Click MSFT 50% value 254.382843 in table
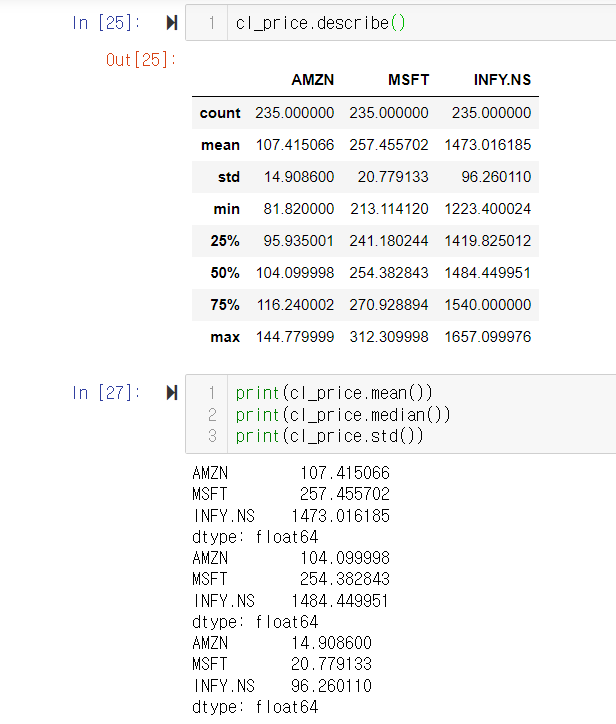 (x=389, y=273)
